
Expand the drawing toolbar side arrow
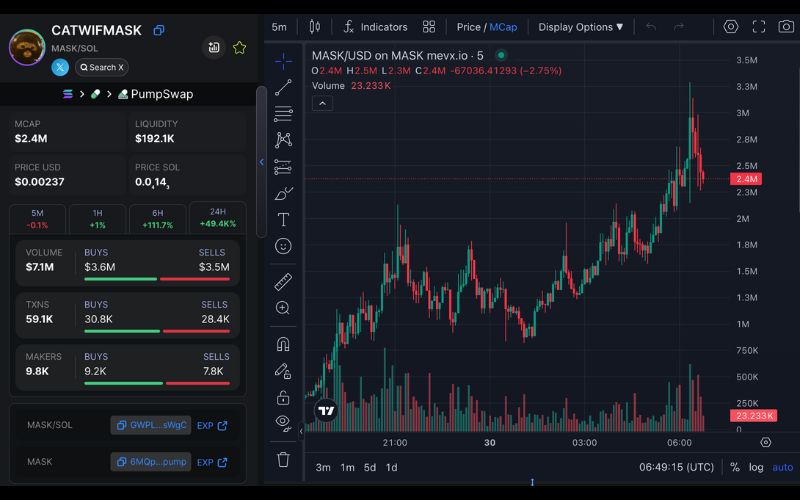[301, 432]
